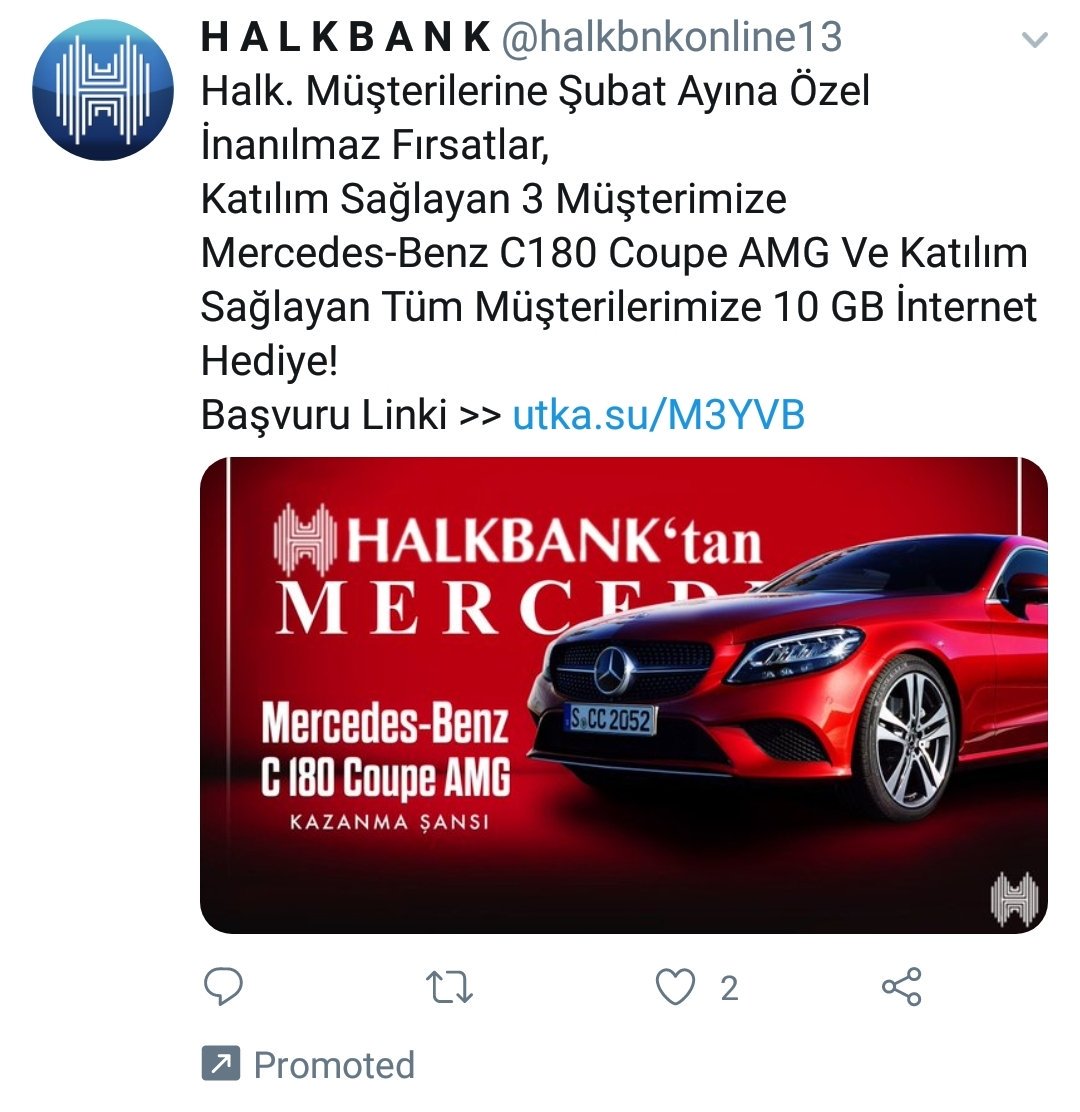Click the Halkbank logo in image corner
Viewport: 1080px width, 1112px height.
coord(1014,899)
